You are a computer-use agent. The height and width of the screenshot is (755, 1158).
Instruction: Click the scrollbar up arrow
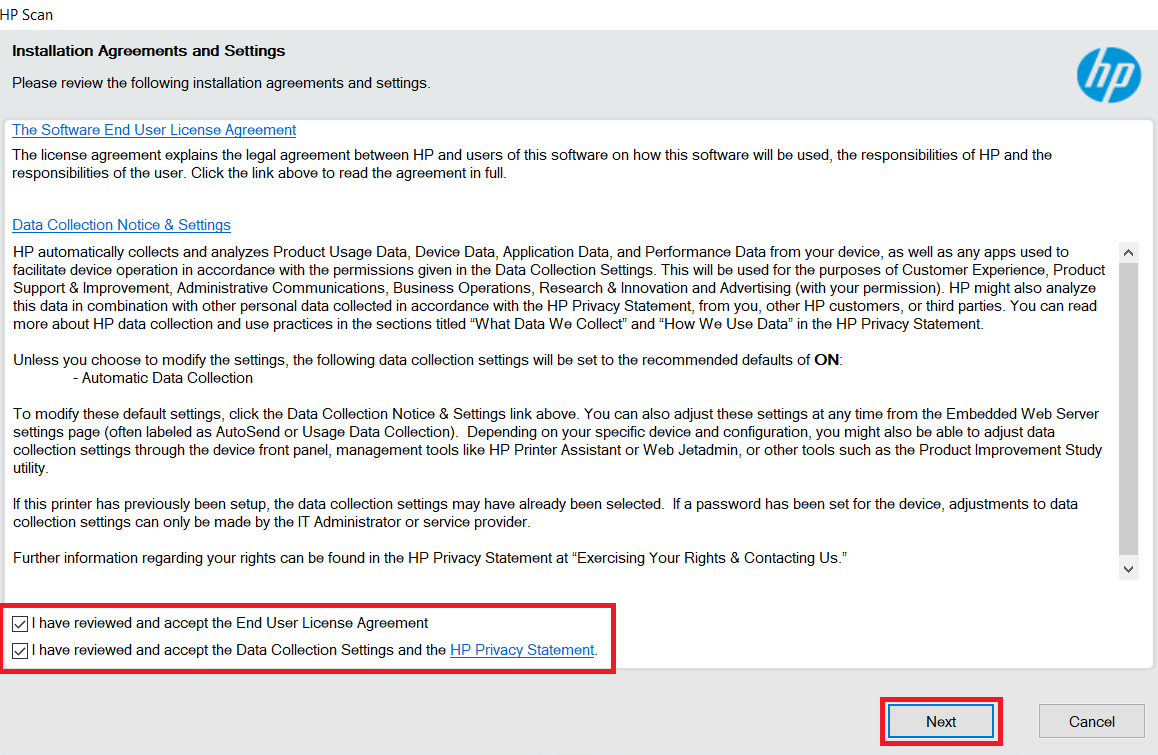(1128, 252)
